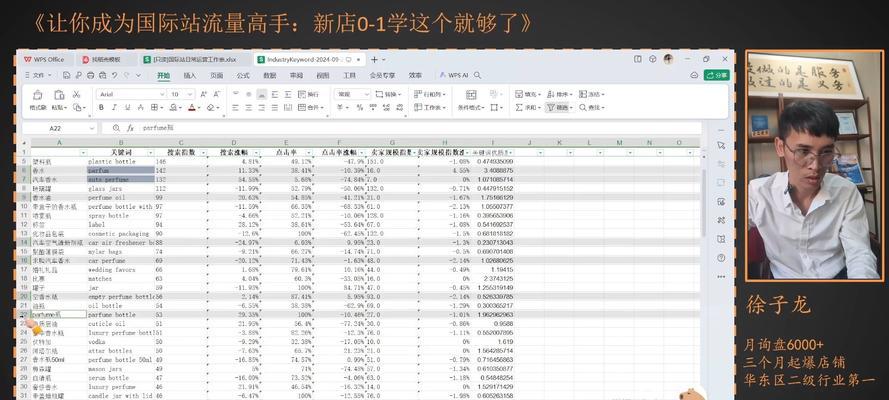889x400 pixels.
Task: Click the Paste clipboard icon
Action: tap(59, 95)
